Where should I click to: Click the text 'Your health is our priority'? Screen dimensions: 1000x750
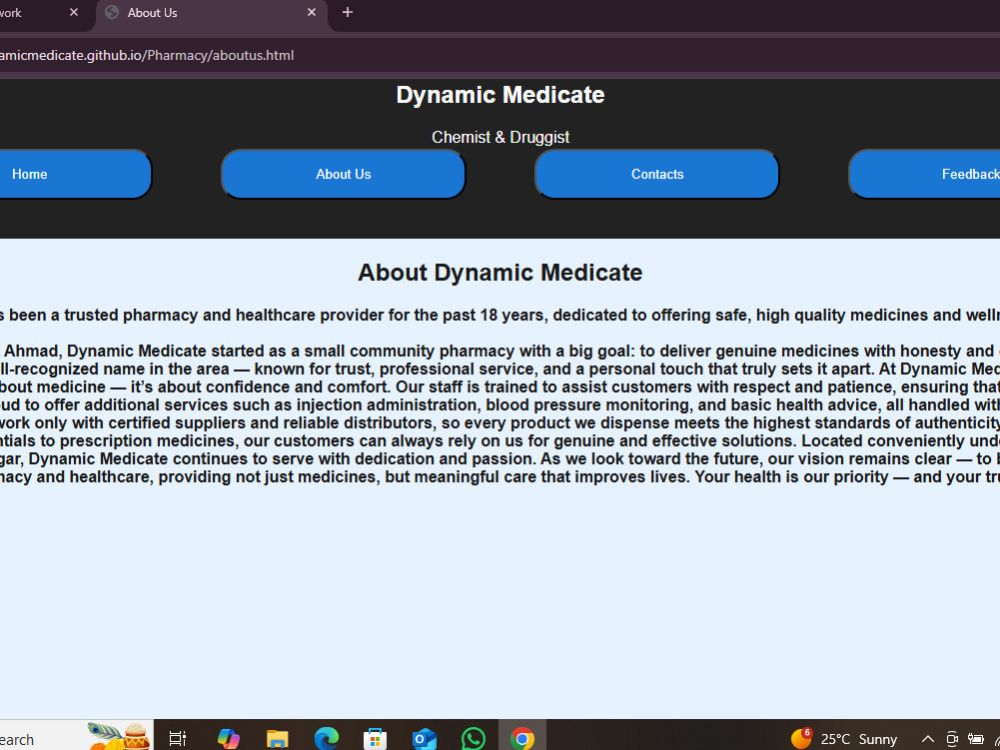click(791, 477)
